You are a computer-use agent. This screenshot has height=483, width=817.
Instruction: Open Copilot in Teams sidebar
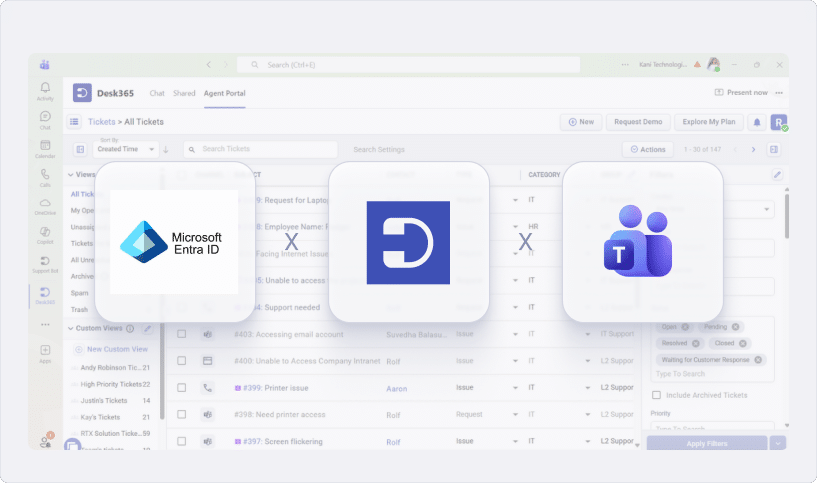(45, 234)
